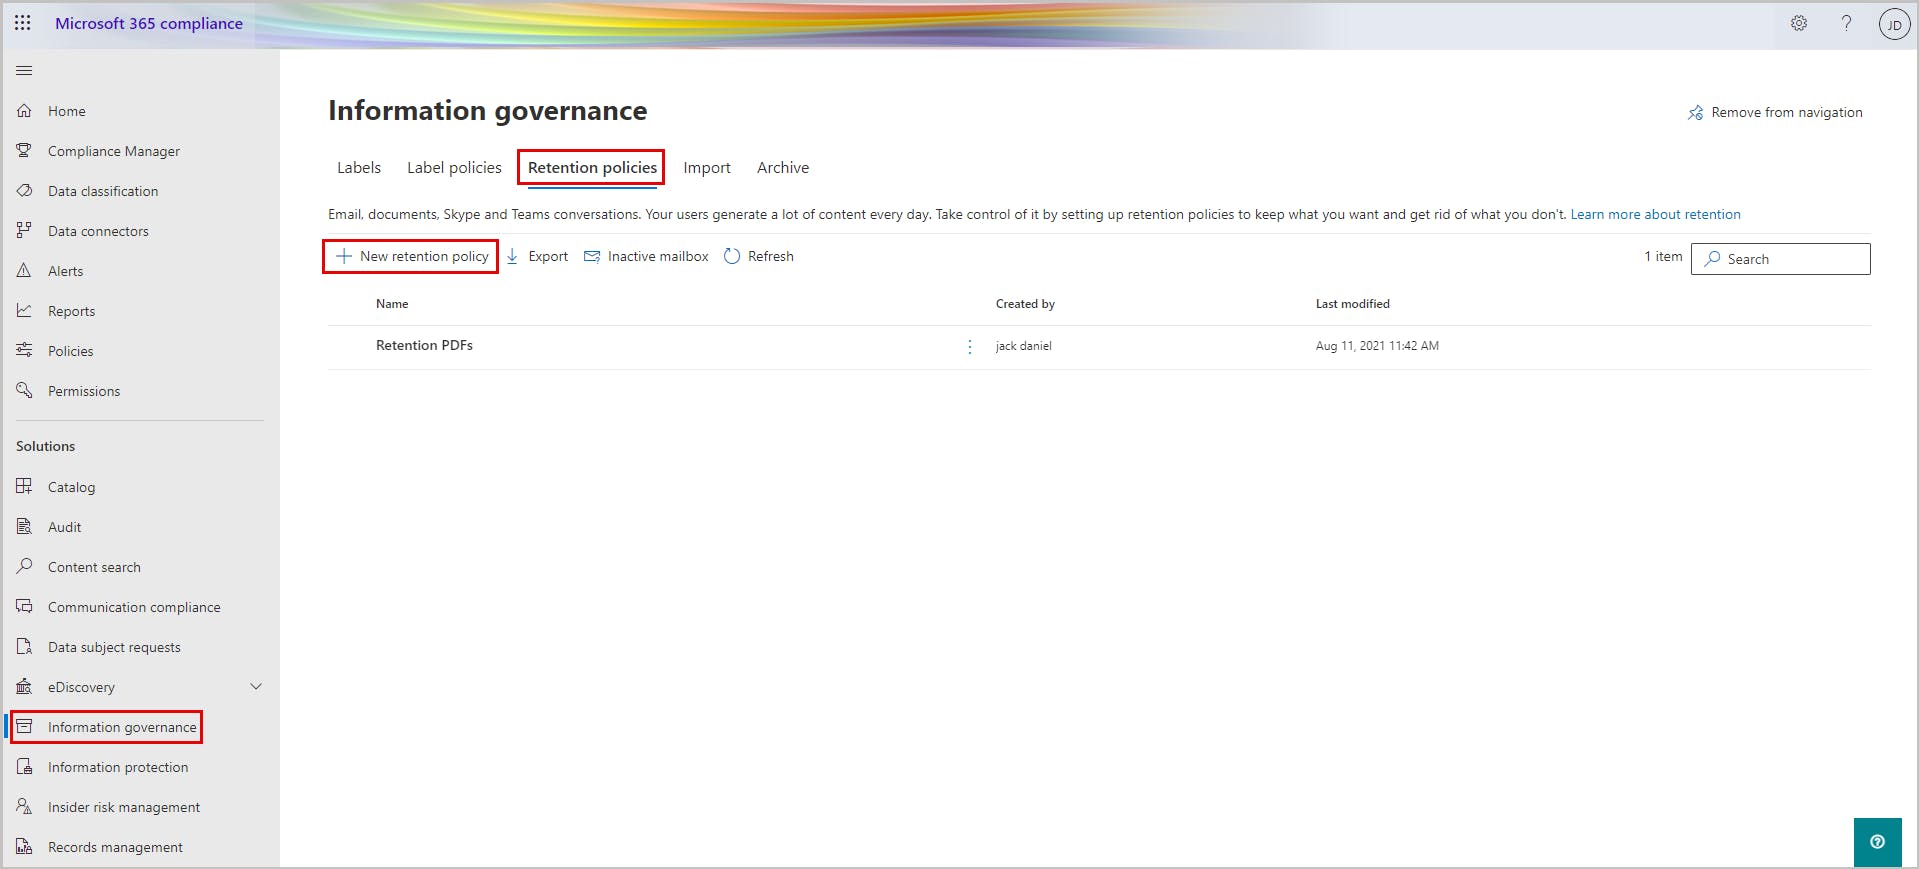Switch to the Labels tab

(359, 168)
